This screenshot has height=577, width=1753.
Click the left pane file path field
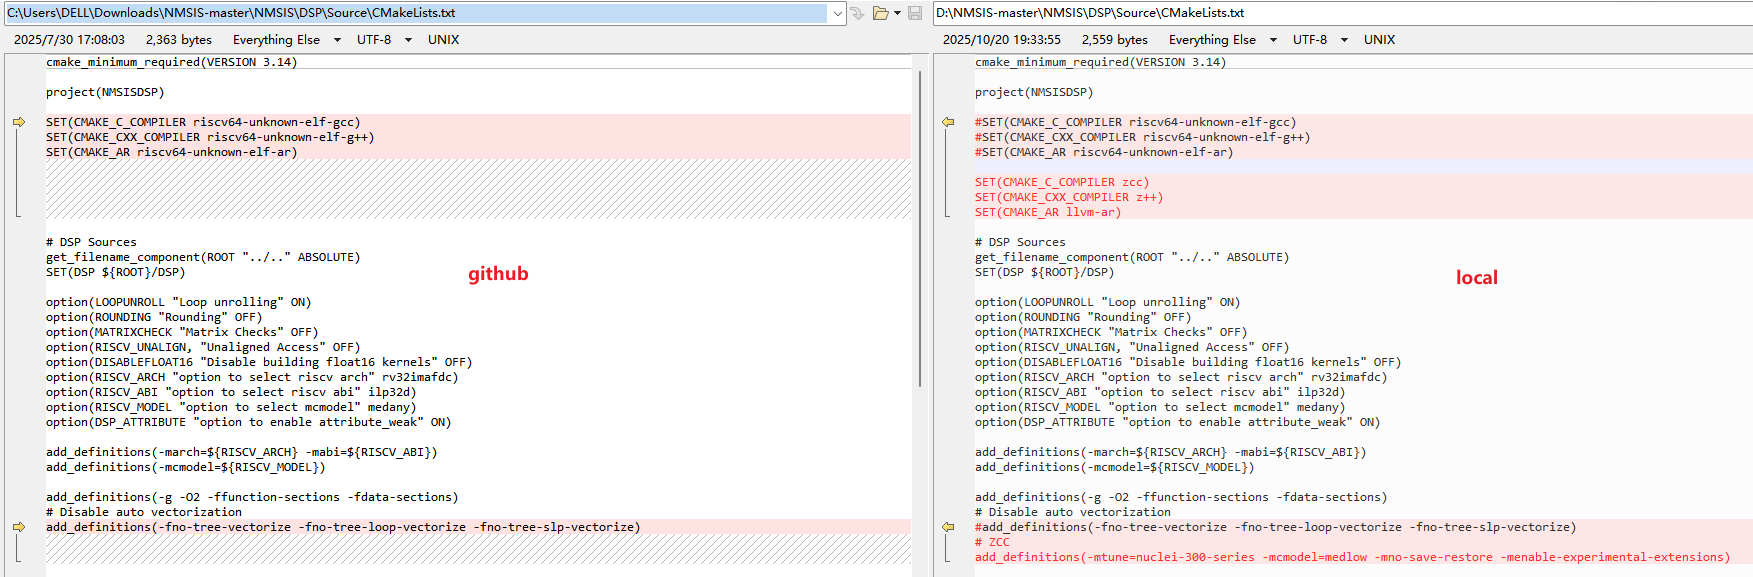click(416, 13)
